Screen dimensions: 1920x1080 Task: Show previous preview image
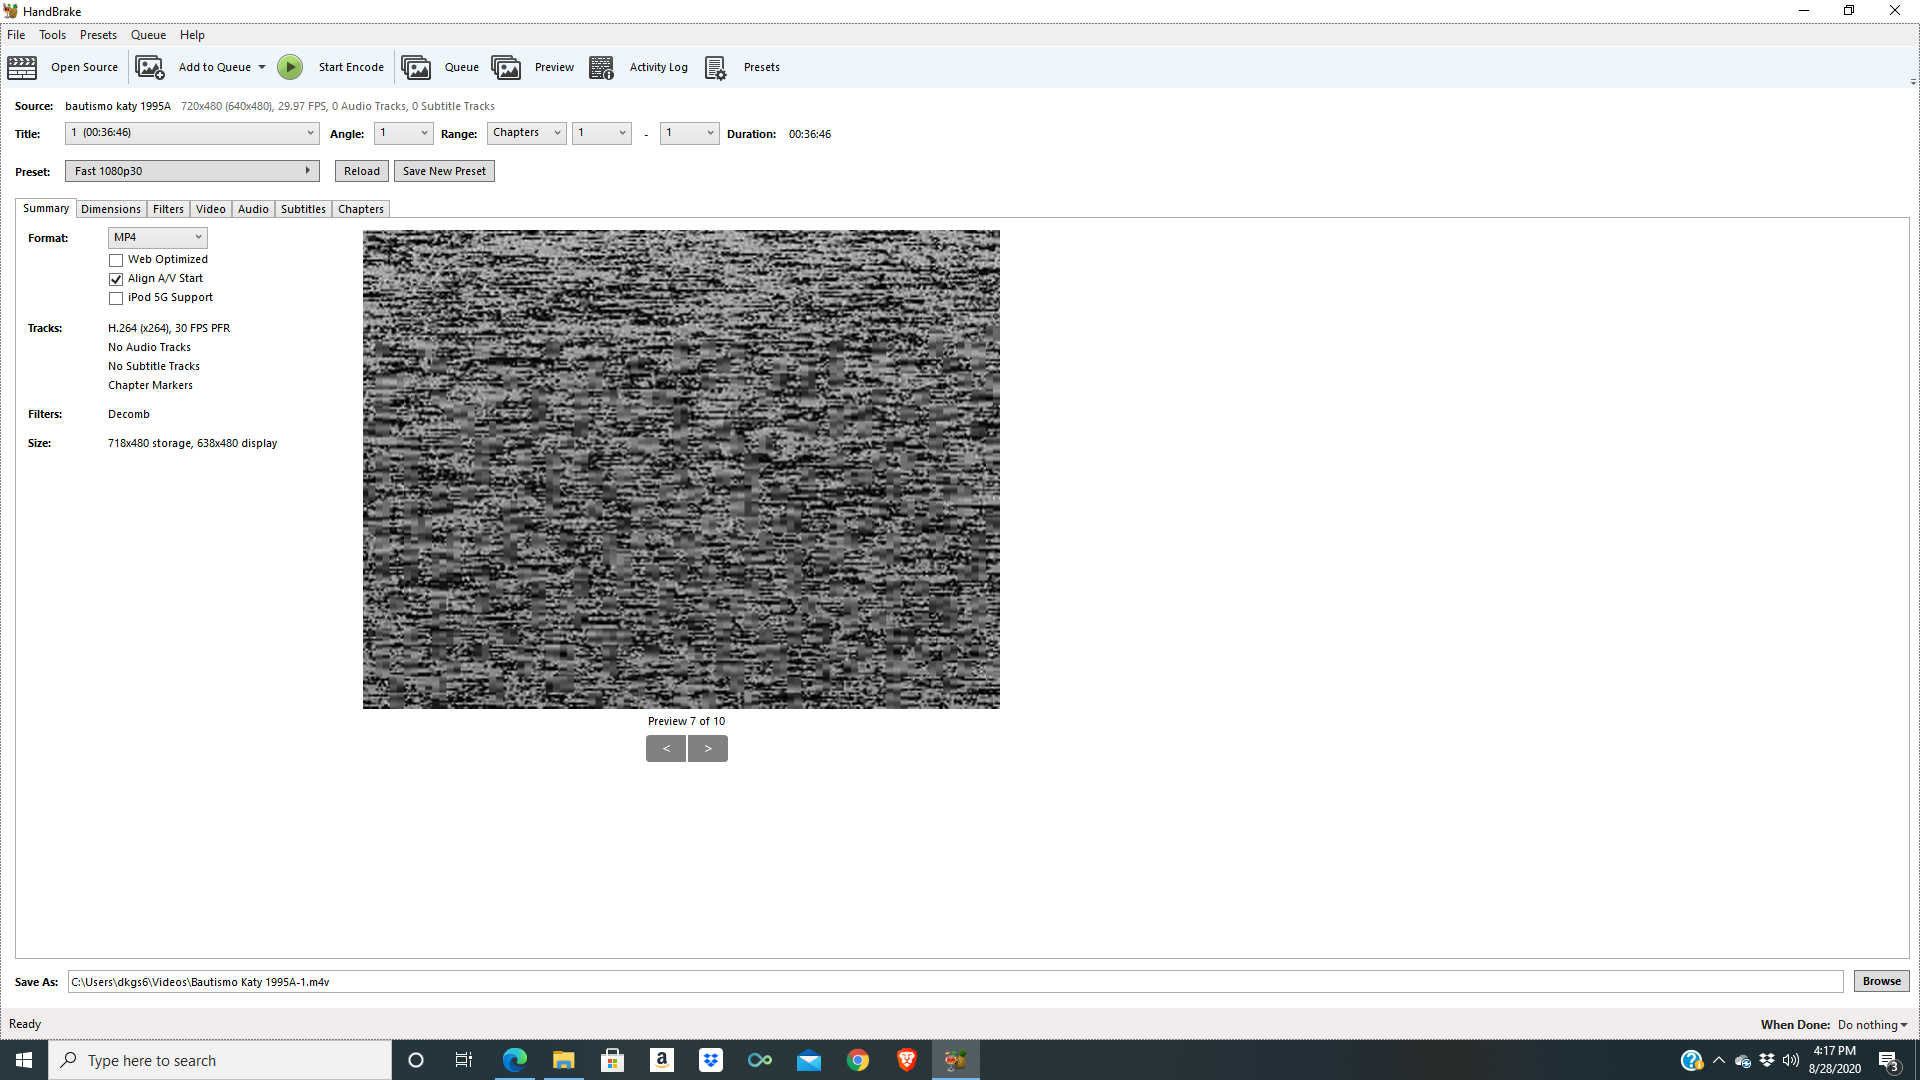click(666, 748)
